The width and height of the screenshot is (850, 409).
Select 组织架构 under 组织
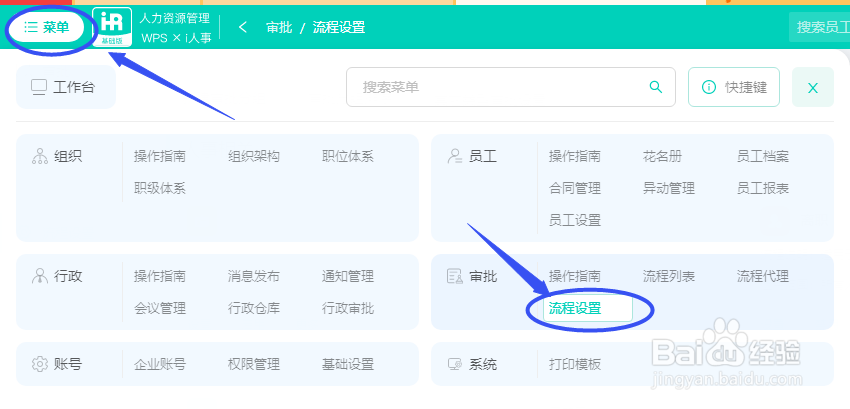[x=254, y=156]
